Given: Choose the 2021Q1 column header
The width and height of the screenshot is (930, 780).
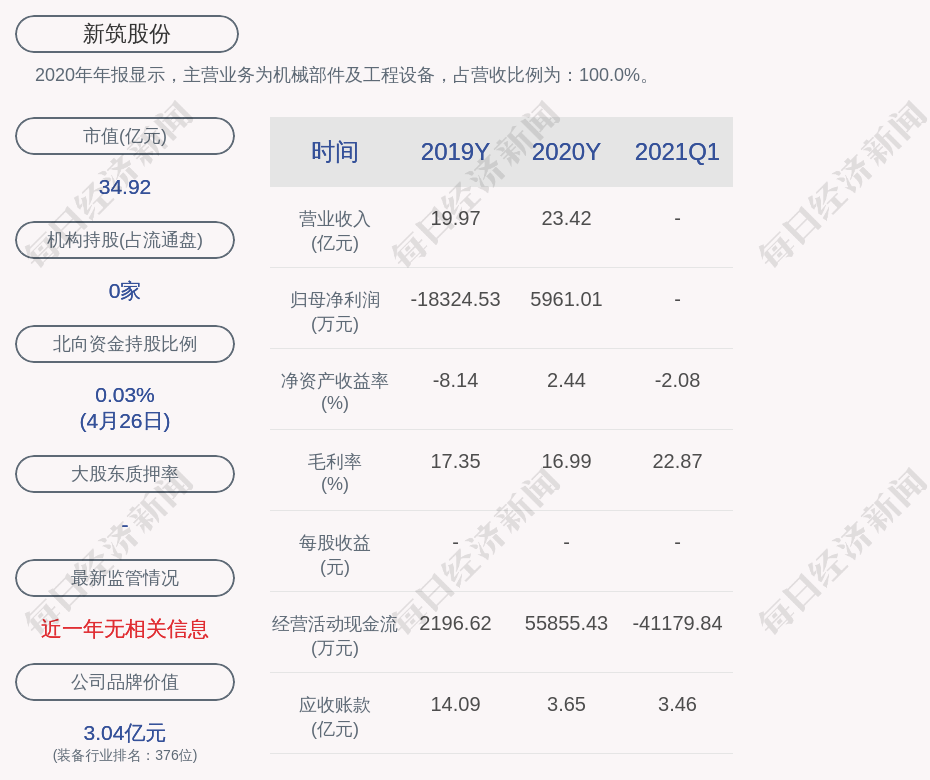Looking at the screenshot, I should (x=677, y=152).
